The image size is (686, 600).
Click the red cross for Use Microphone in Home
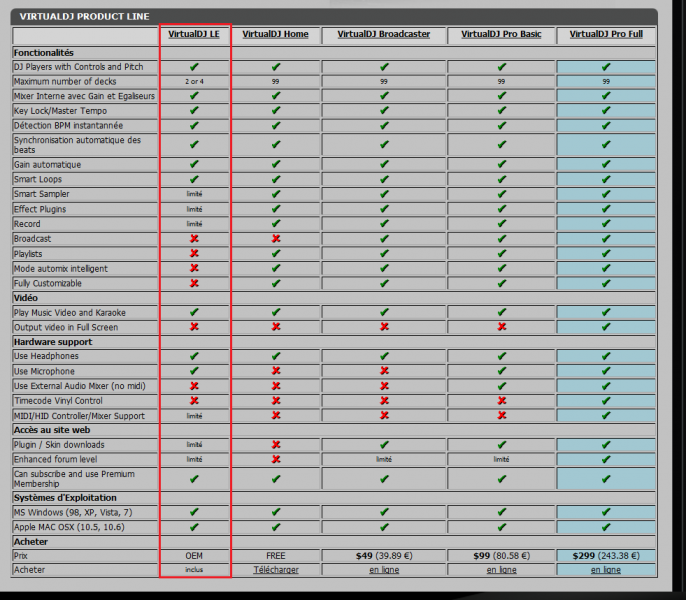pyautogui.click(x=276, y=371)
